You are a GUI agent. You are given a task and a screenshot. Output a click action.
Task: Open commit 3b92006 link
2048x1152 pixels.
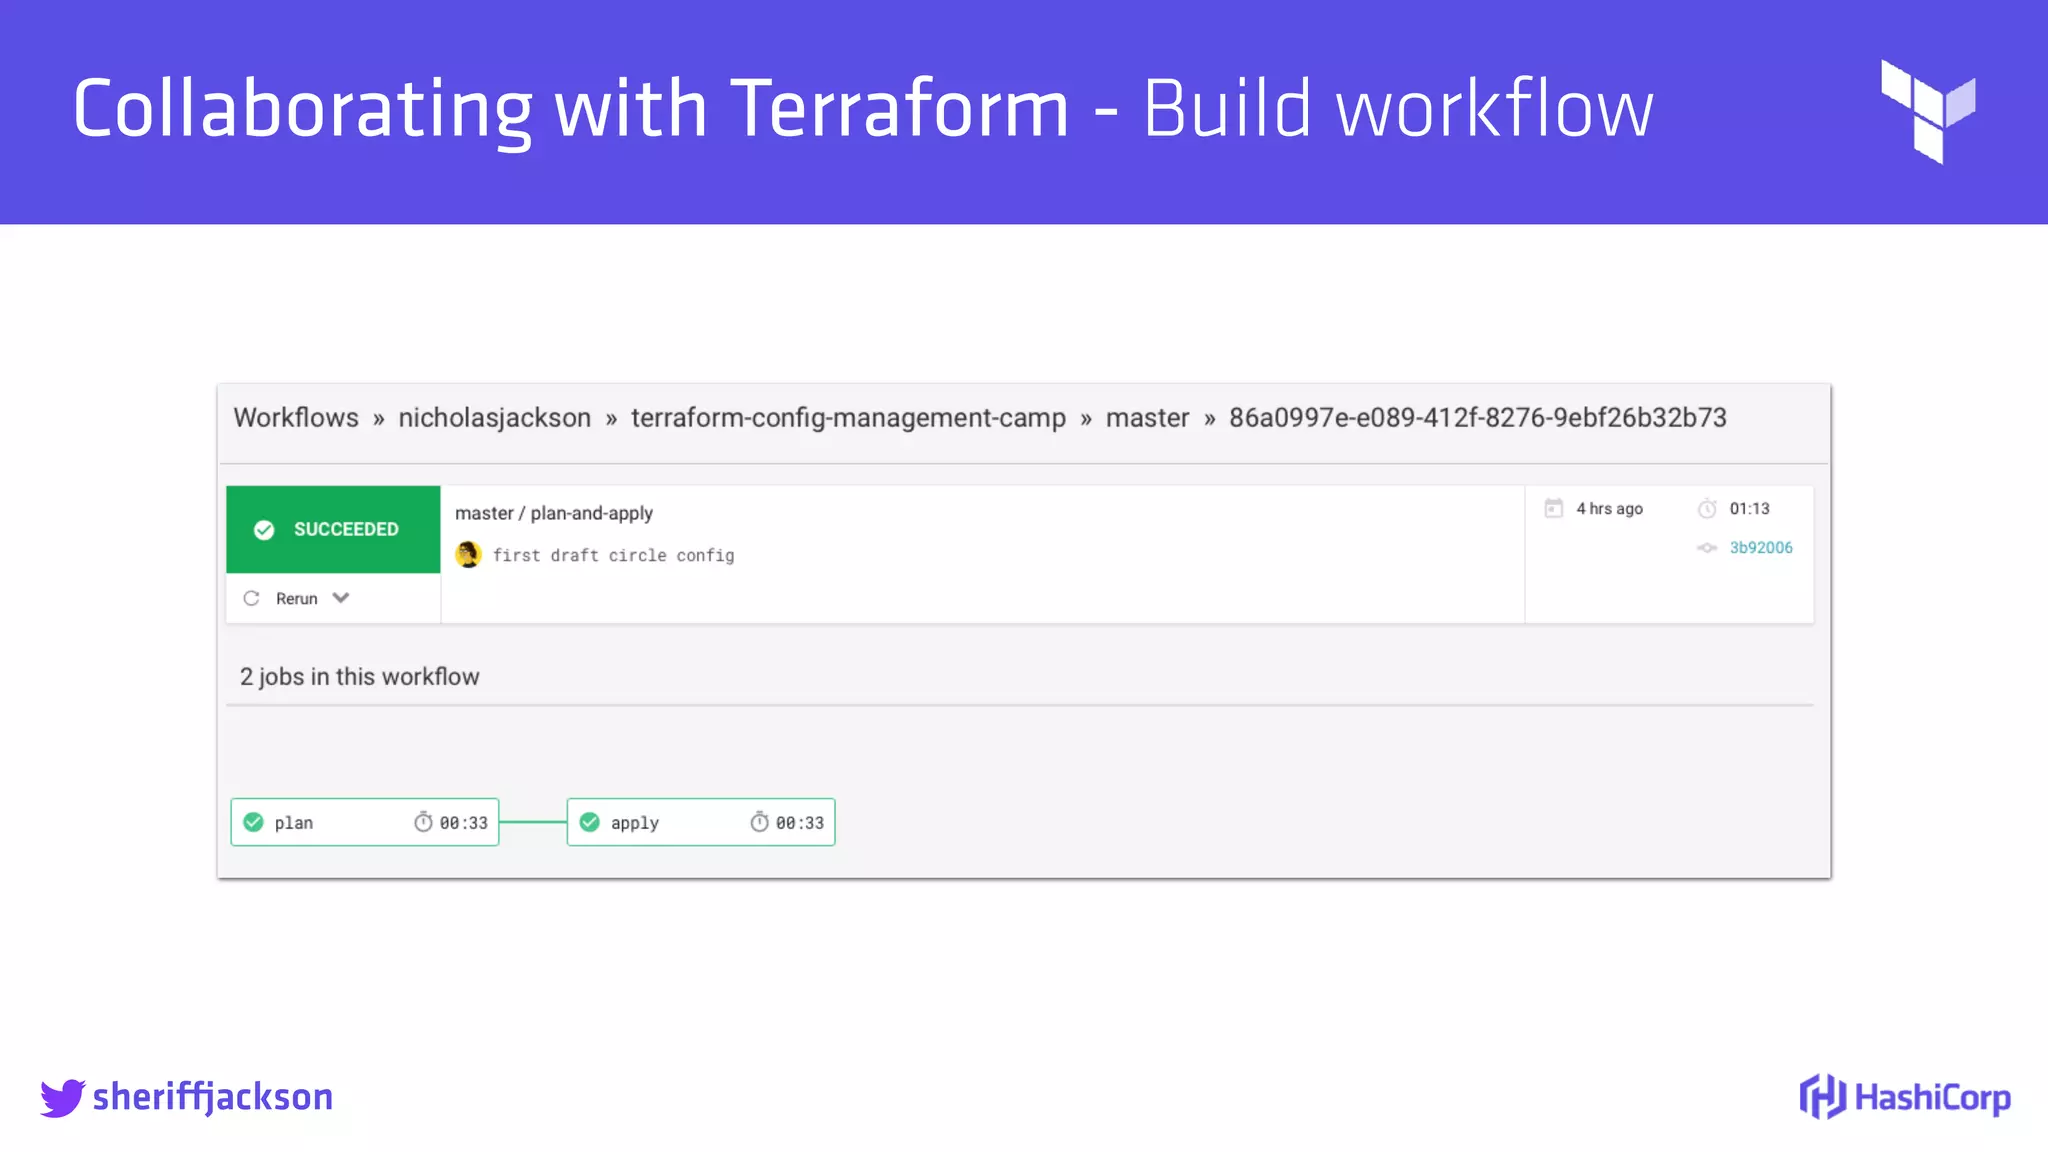tap(1761, 547)
